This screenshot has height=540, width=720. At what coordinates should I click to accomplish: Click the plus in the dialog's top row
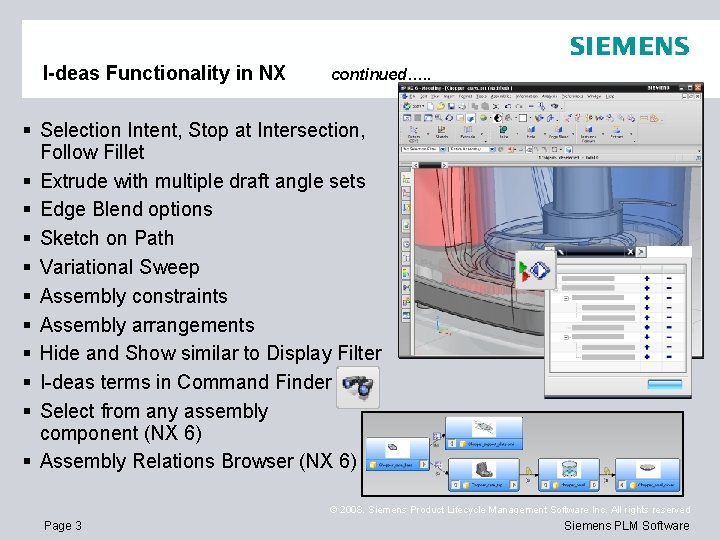point(647,278)
